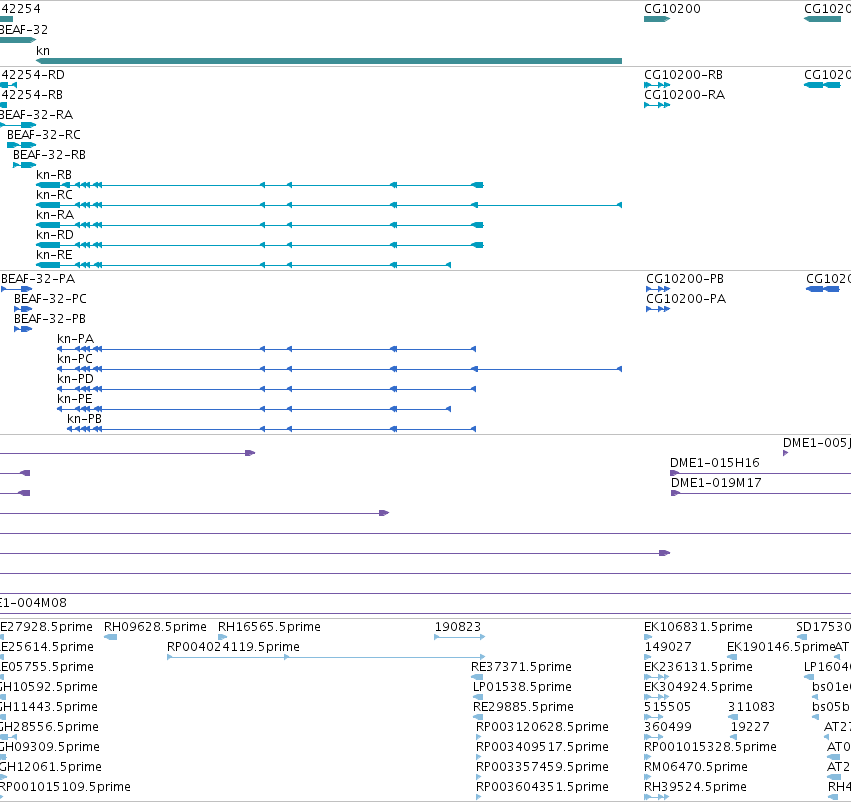This screenshot has height=802, width=851.
Task: Open the RM06470.5prime EST label
Action: pyautogui.click(x=696, y=767)
